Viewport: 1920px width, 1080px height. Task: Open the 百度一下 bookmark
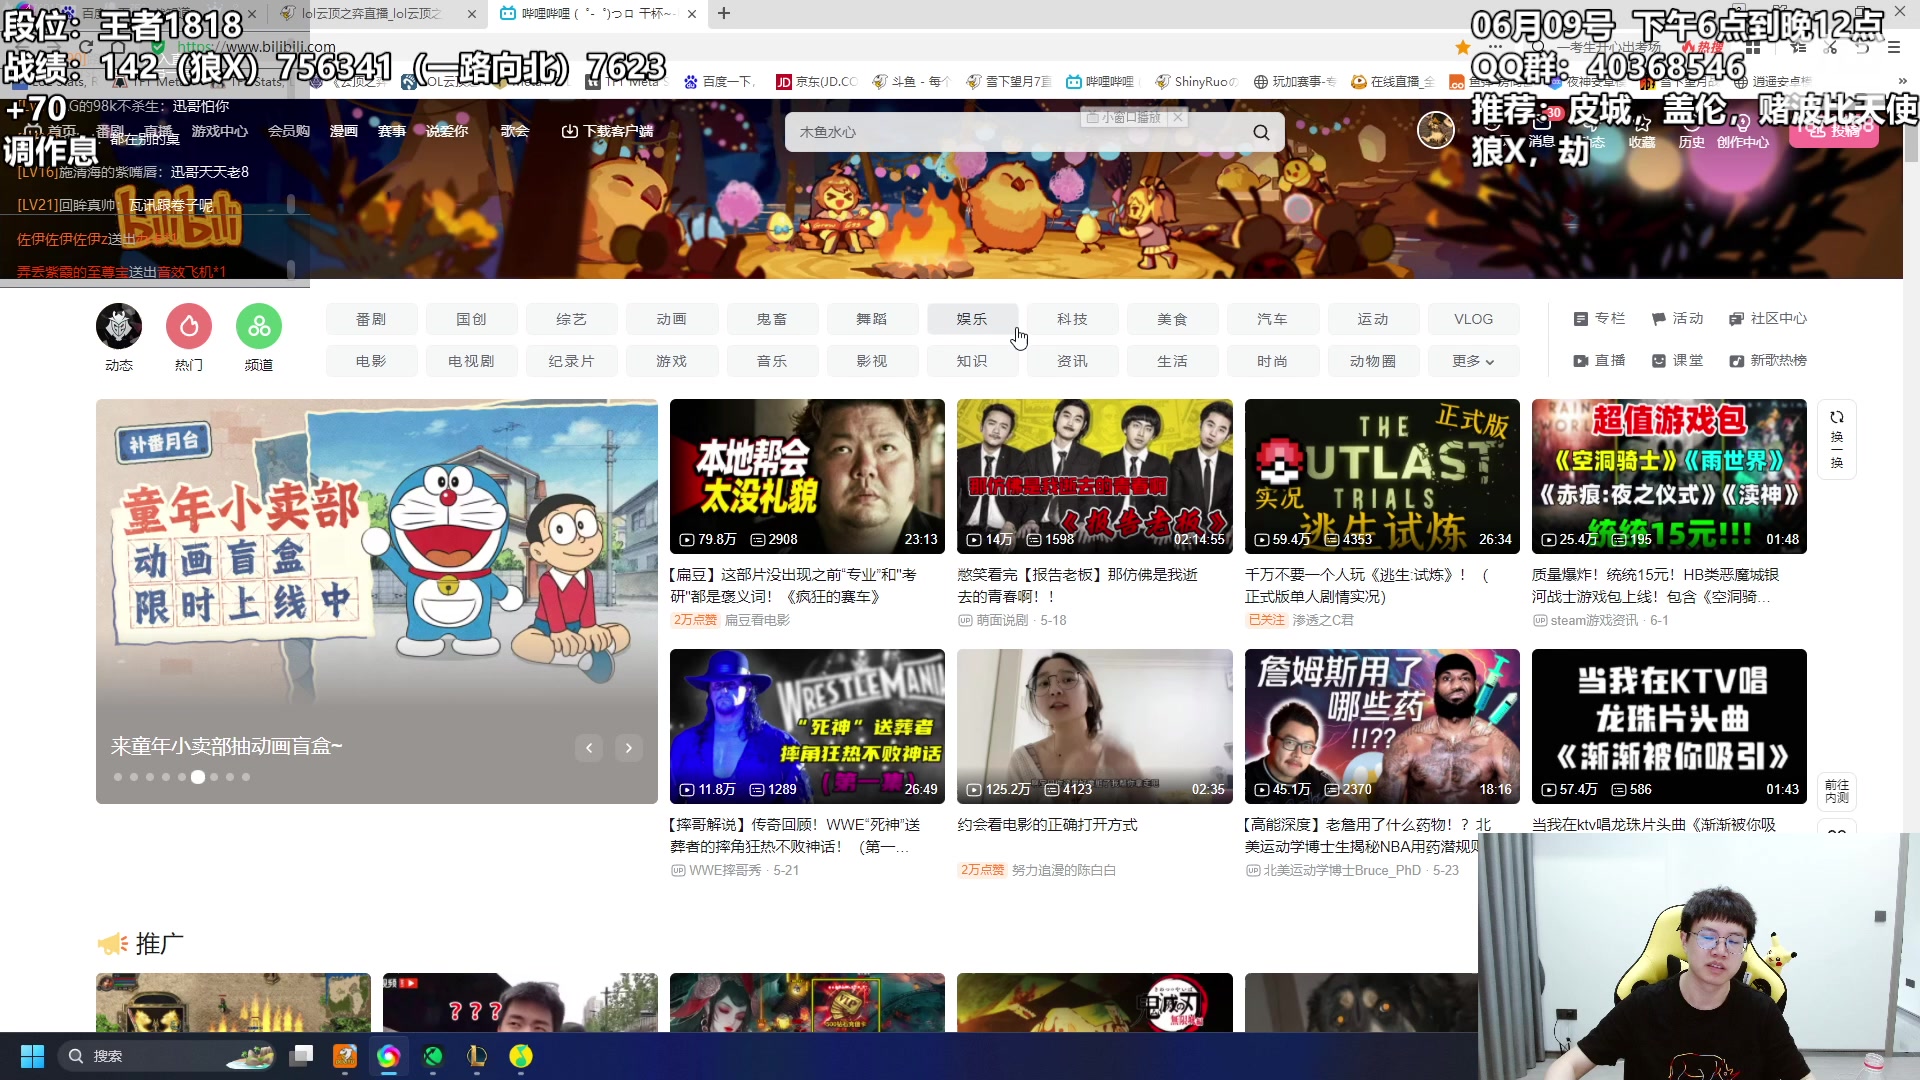pos(719,81)
